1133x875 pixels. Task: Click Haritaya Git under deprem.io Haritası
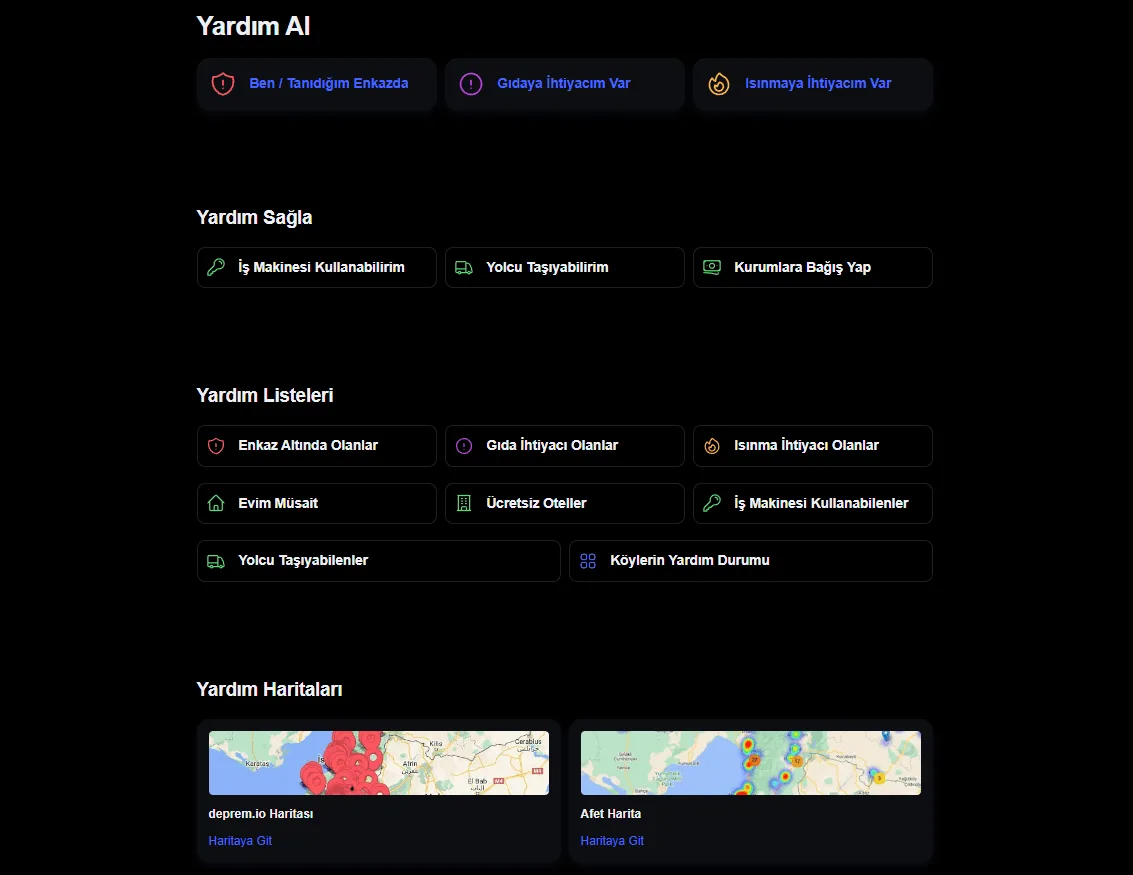pyautogui.click(x=240, y=840)
